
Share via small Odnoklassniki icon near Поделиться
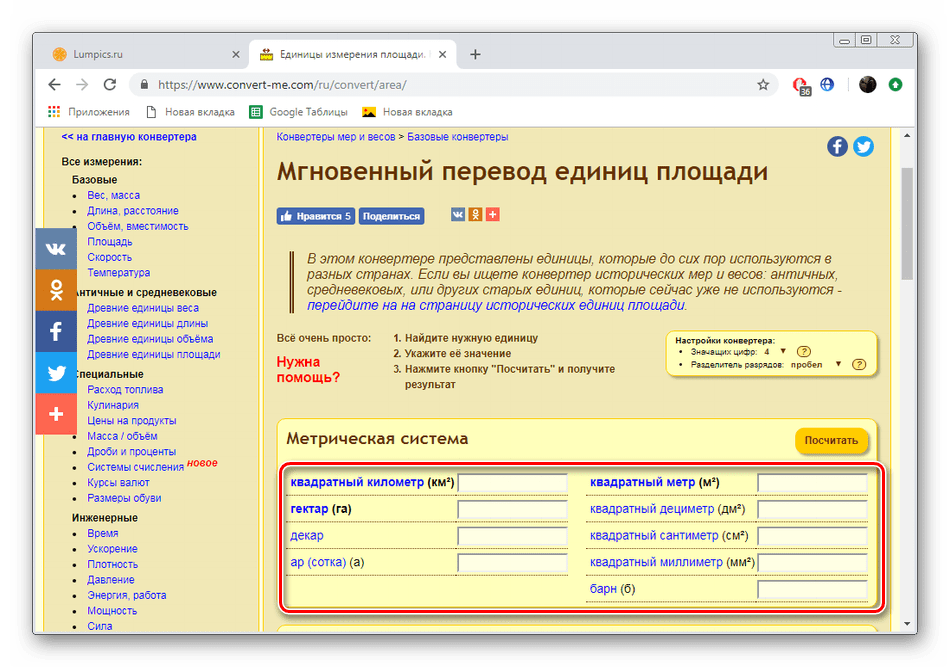[476, 214]
